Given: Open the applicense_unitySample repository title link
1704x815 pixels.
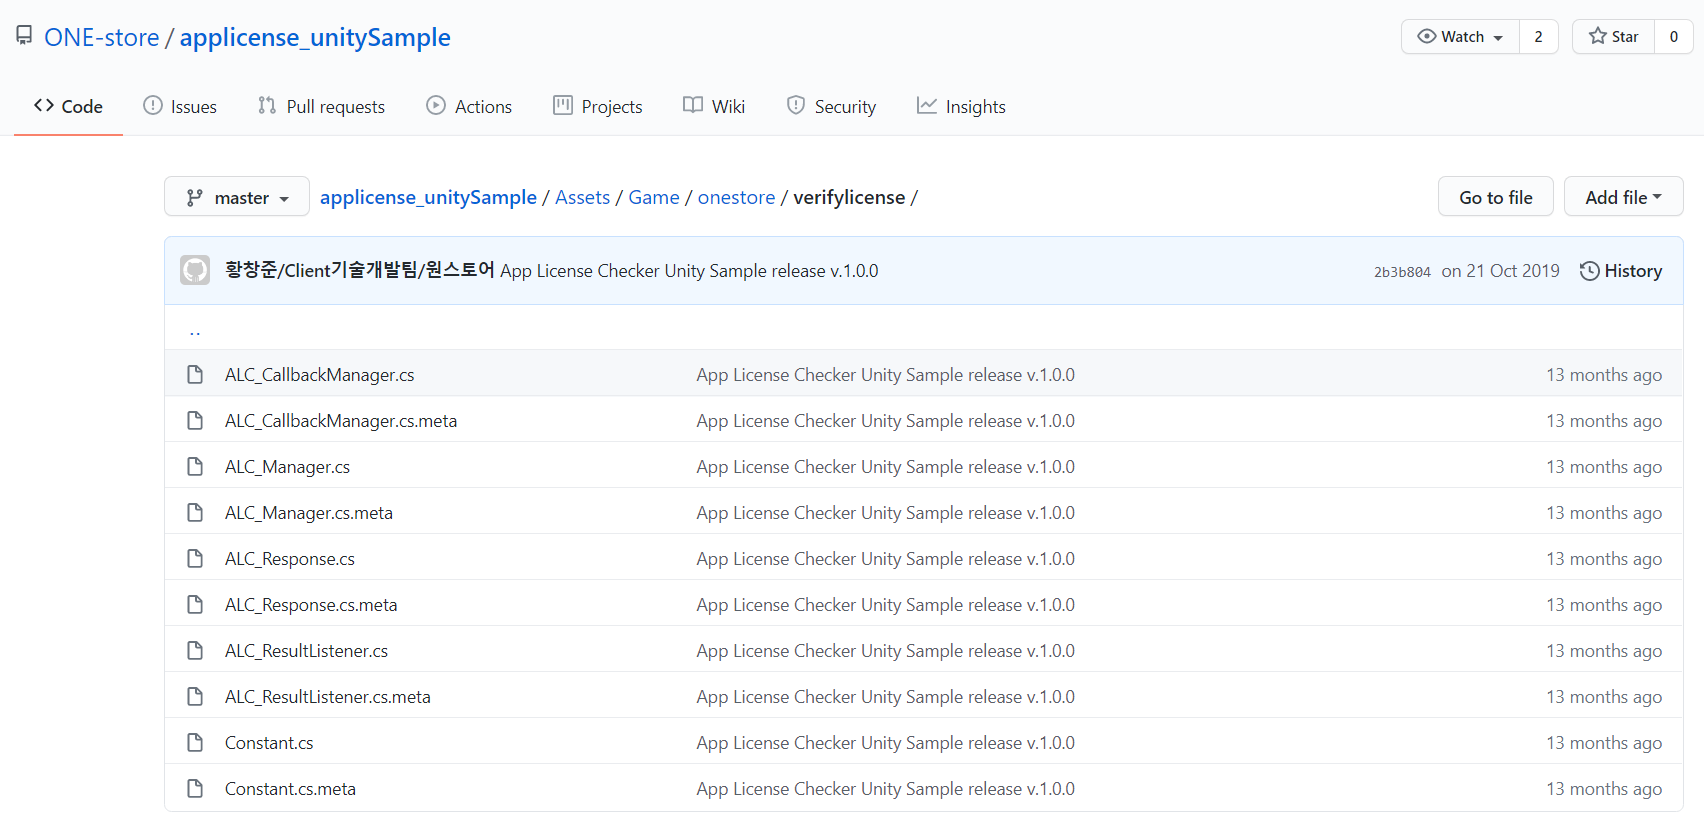Looking at the screenshot, I should (x=315, y=37).
